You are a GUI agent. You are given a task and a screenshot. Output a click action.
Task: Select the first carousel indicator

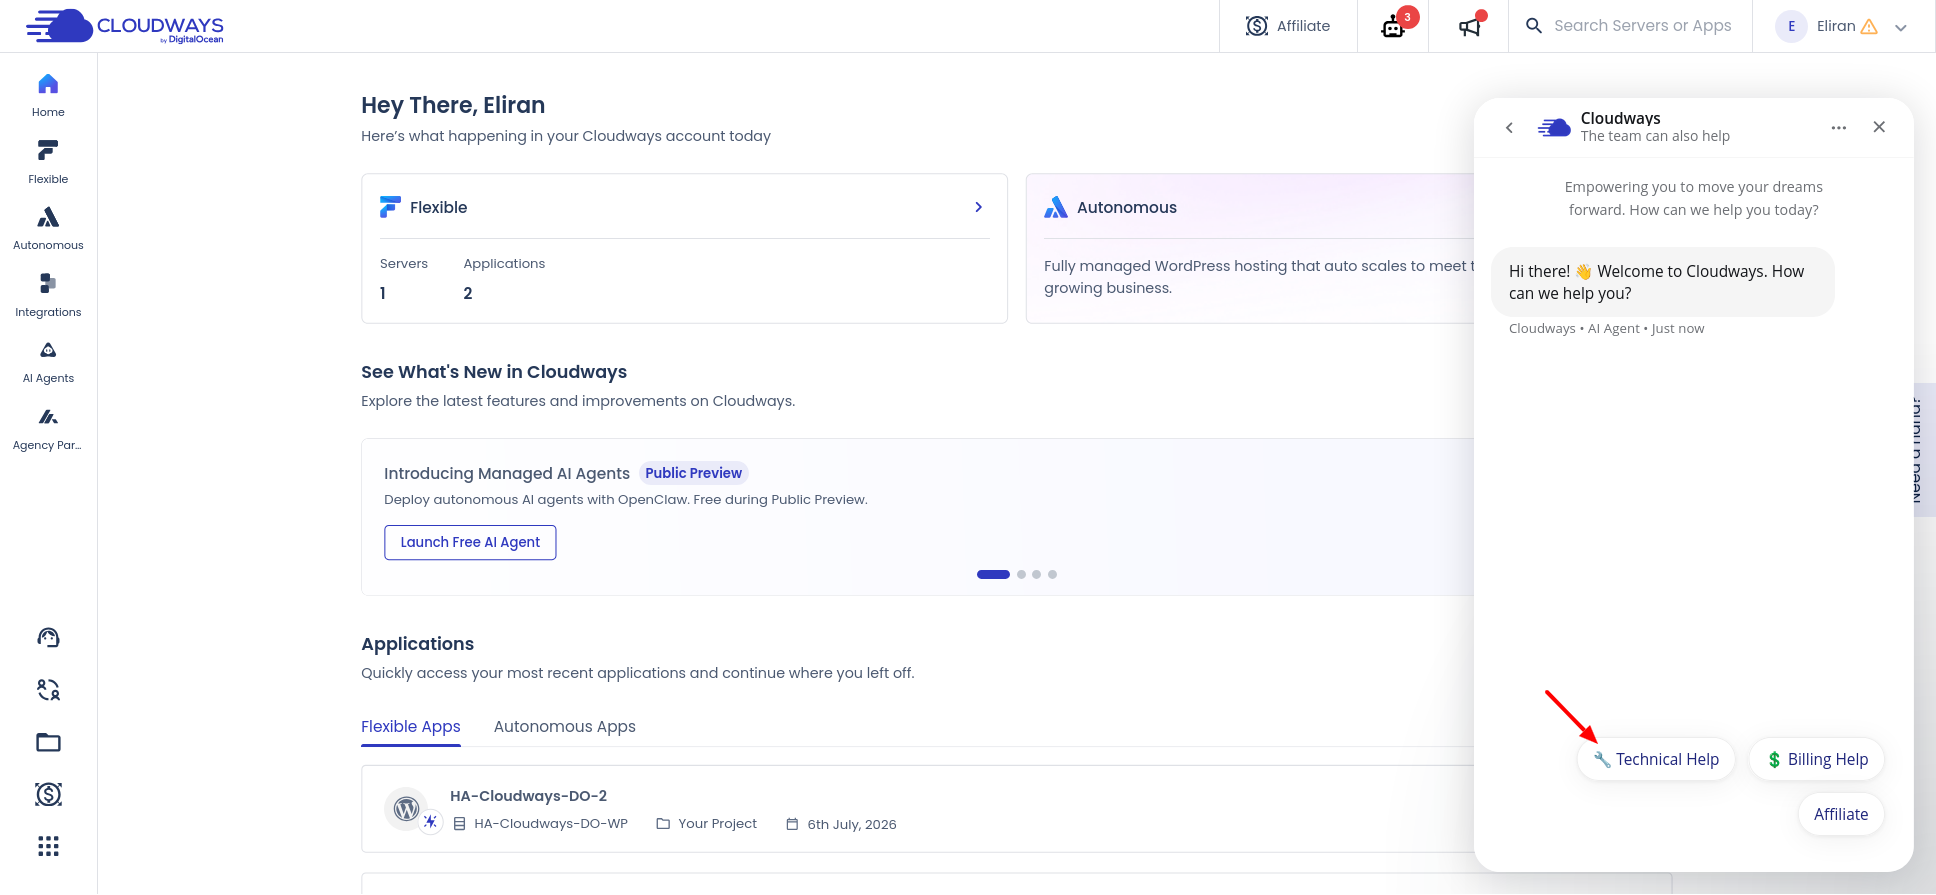pyautogui.click(x=993, y=574)
